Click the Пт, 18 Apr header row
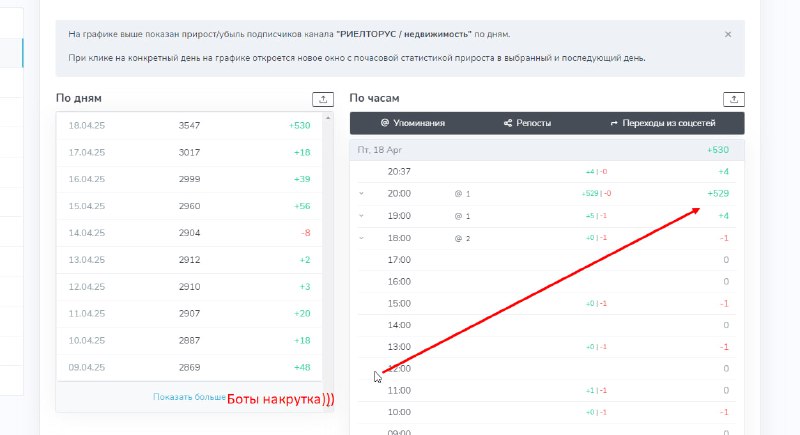The height and width of the screenshot is (435, 800). click(x=547, y=150)
